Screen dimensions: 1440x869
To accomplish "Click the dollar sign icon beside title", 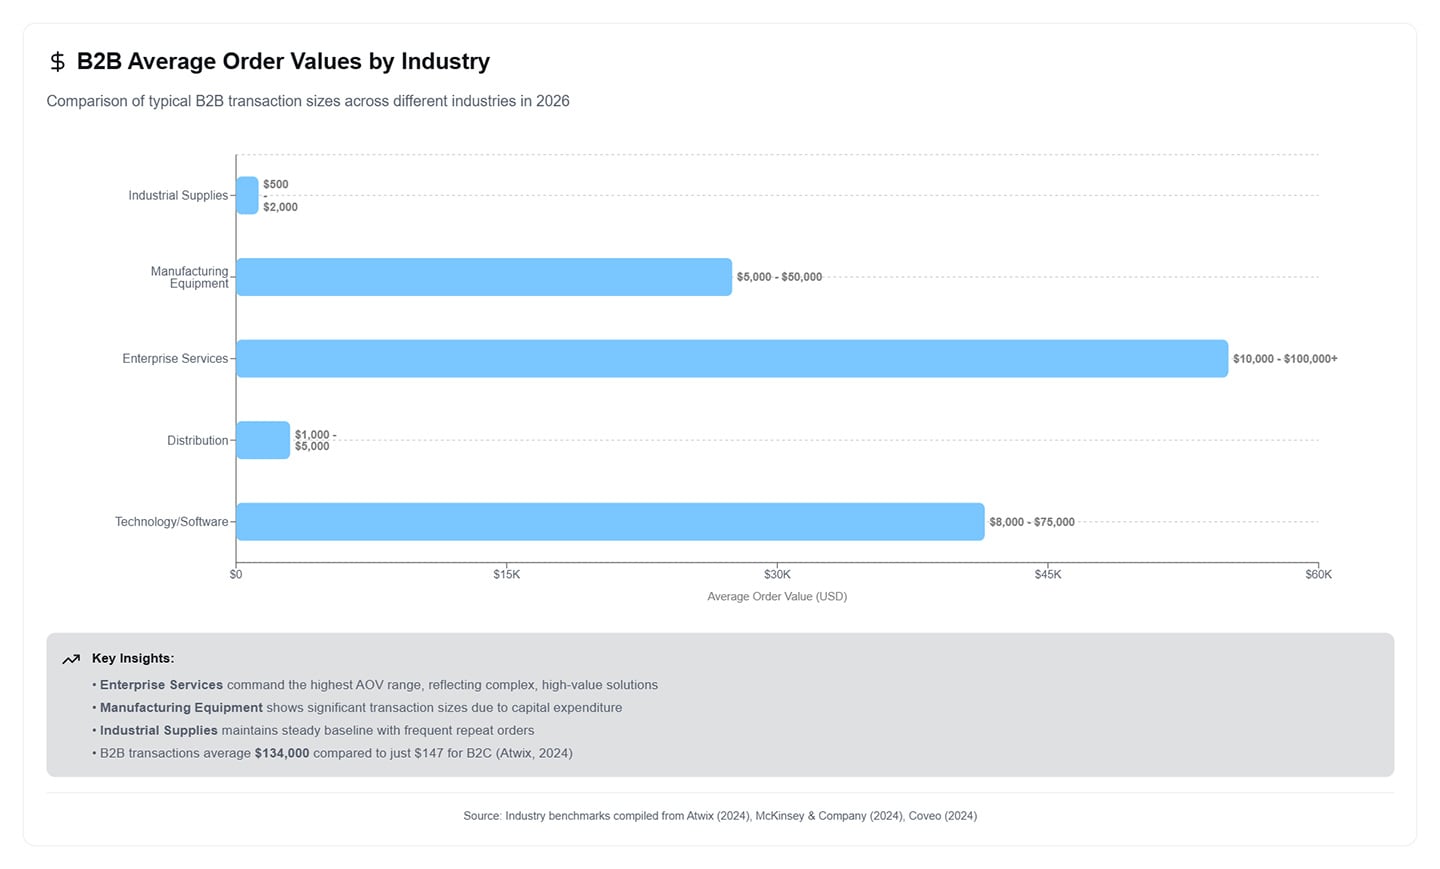I will pyautogui.click(x=57, y=62).
